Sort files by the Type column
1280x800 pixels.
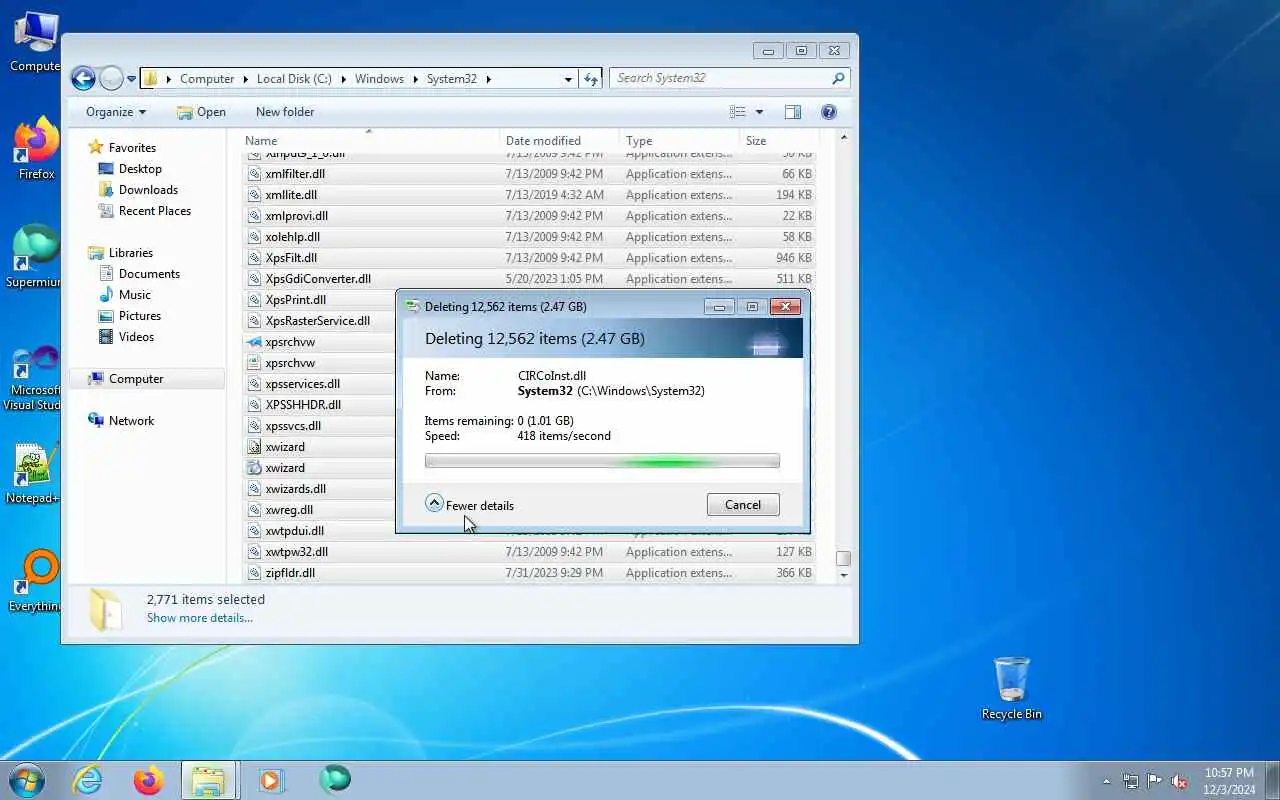pos(679,141)
